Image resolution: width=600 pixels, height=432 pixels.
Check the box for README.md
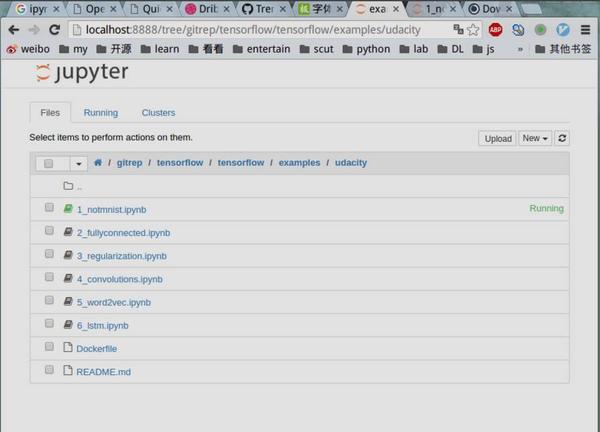pos(49,370)
